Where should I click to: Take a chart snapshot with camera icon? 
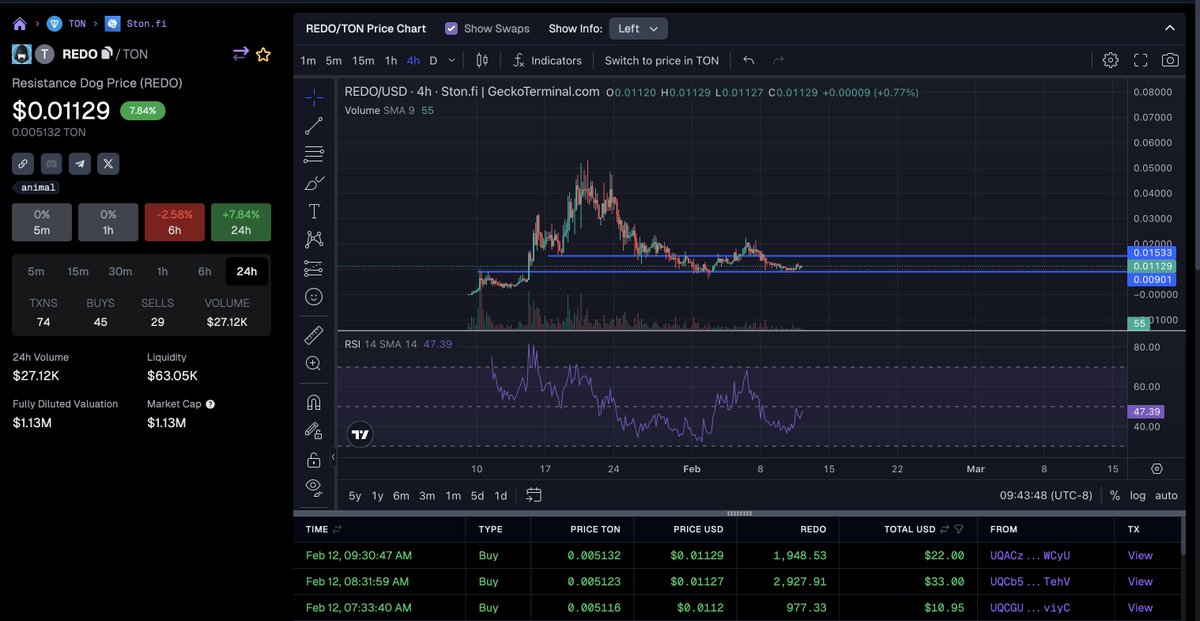(1170, 60)
